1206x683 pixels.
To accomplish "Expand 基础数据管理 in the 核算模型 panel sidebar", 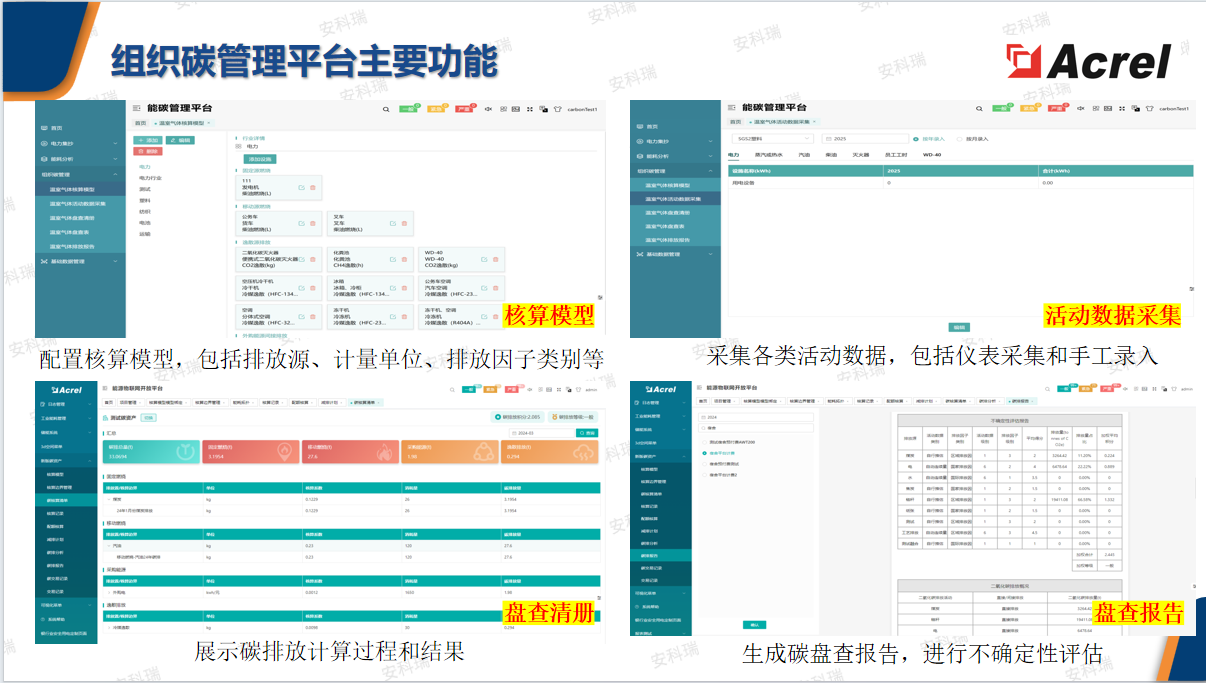I will [x=80, y=261].
